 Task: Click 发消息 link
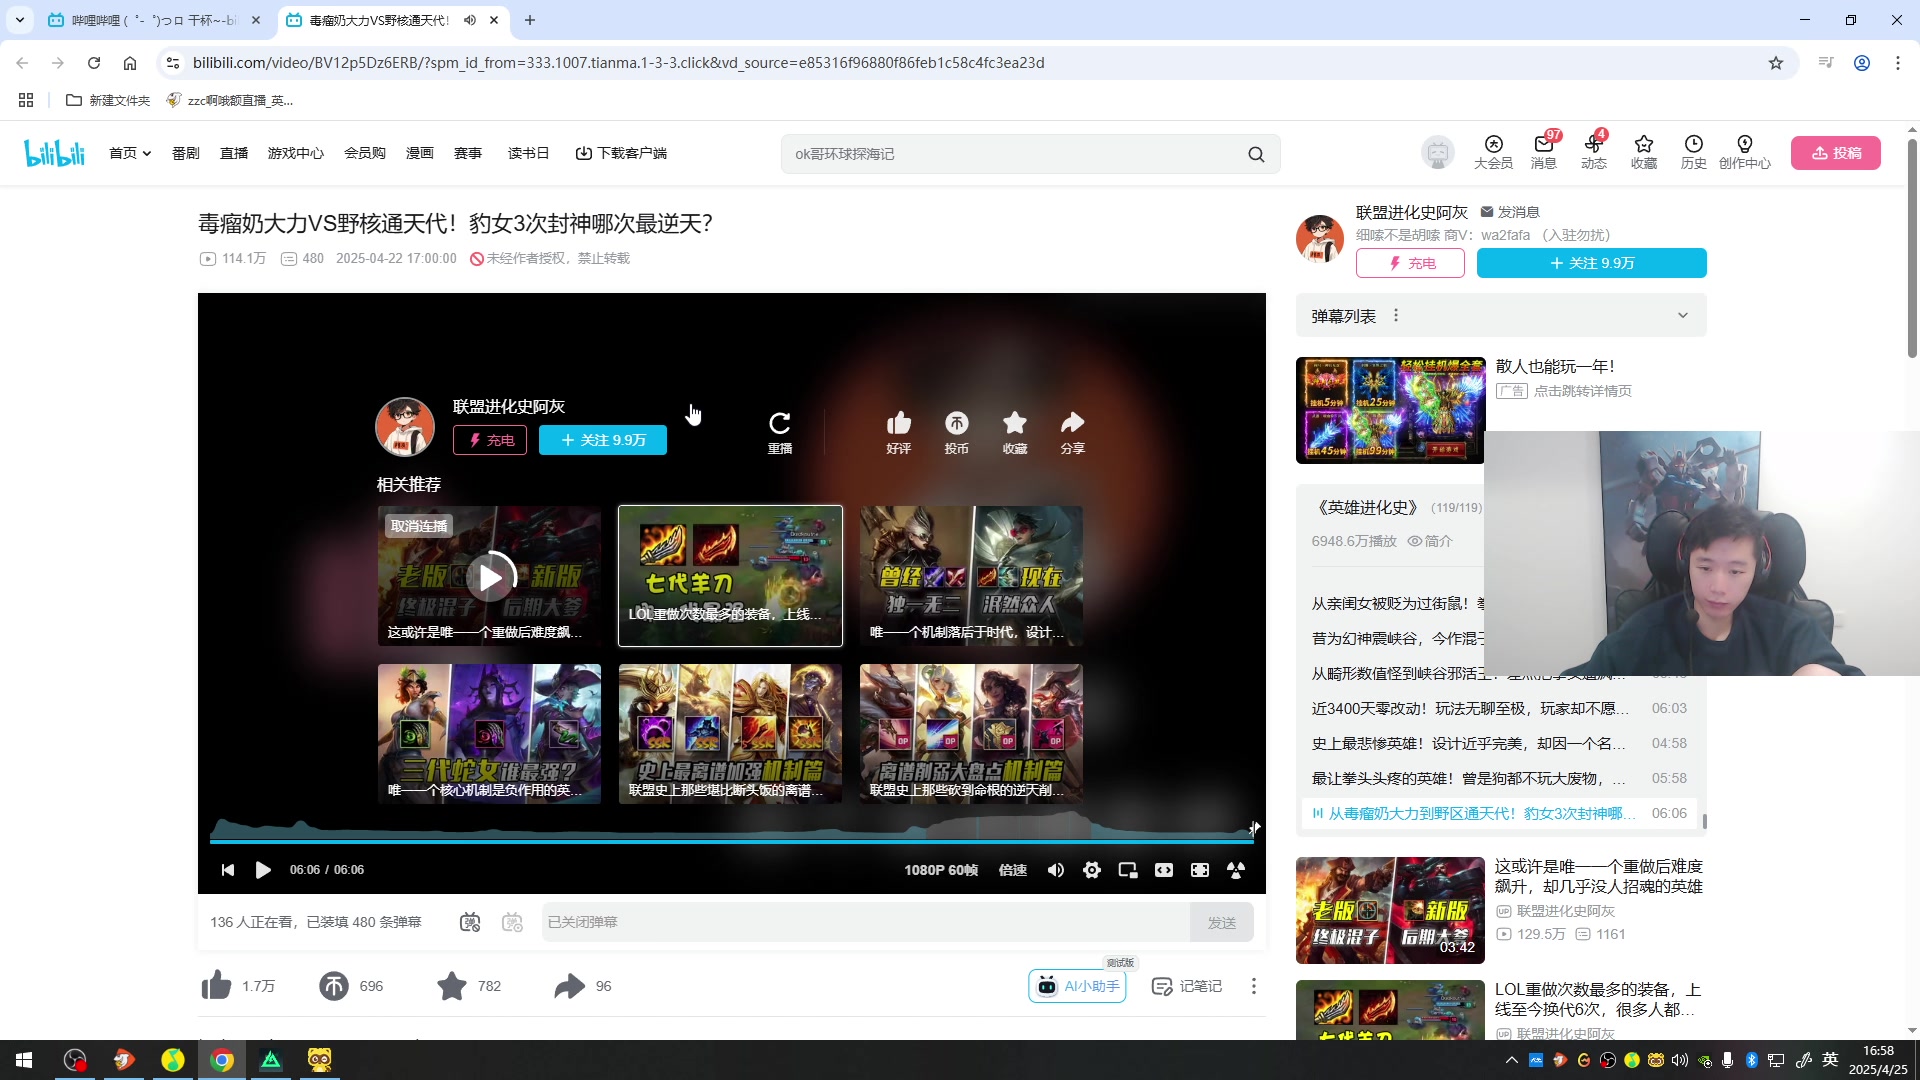1510,212
